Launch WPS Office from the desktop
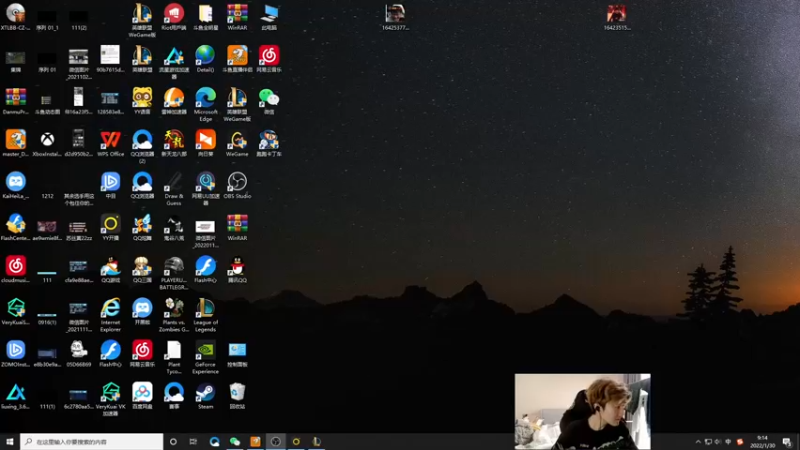 pyautogui.click(x=110, y=143)
